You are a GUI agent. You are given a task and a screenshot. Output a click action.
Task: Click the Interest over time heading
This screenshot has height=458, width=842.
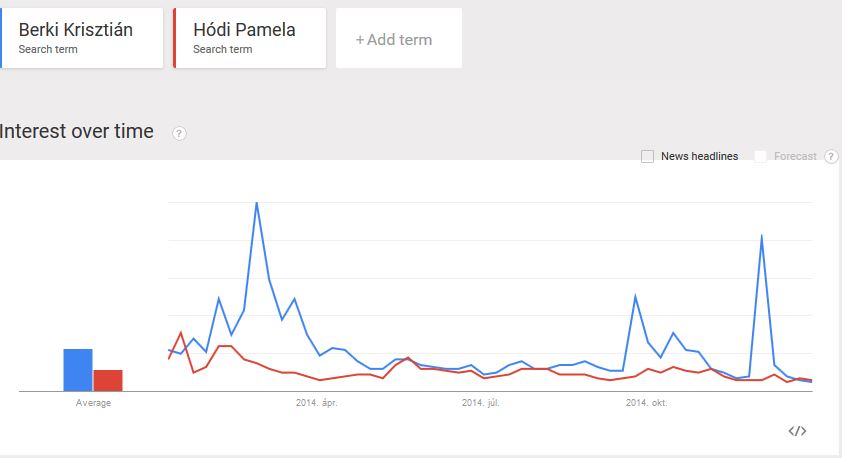coord(78,131)
